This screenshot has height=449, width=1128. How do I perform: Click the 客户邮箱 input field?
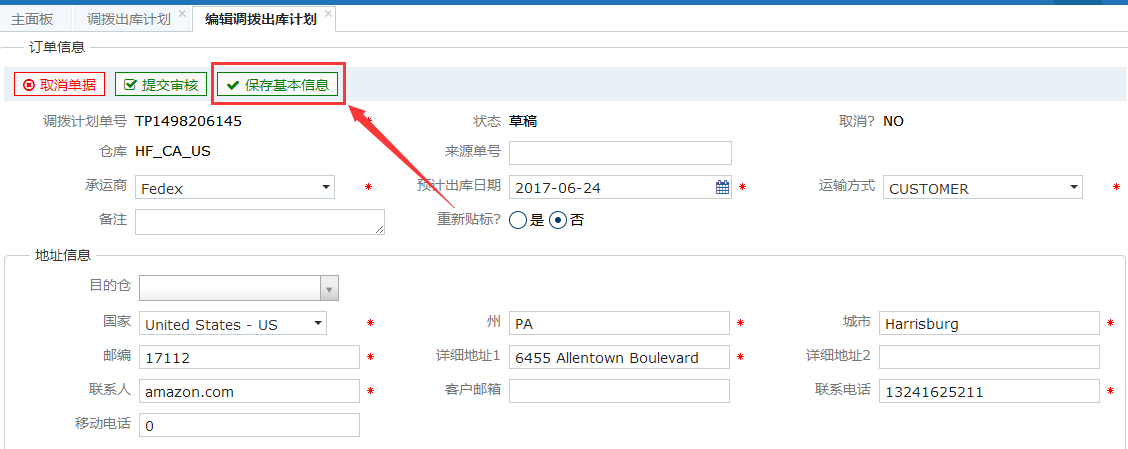tap(619, 391)
